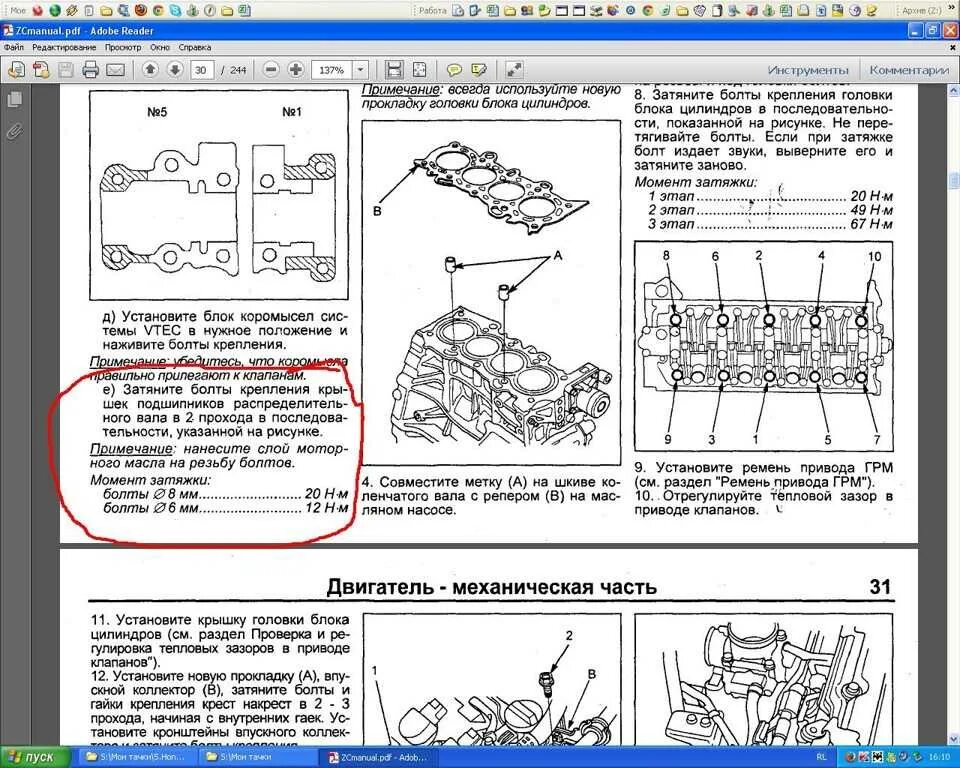Open the Файл menu
The image size is (960, 768).
pyautogui.click(x=13, y=47)
